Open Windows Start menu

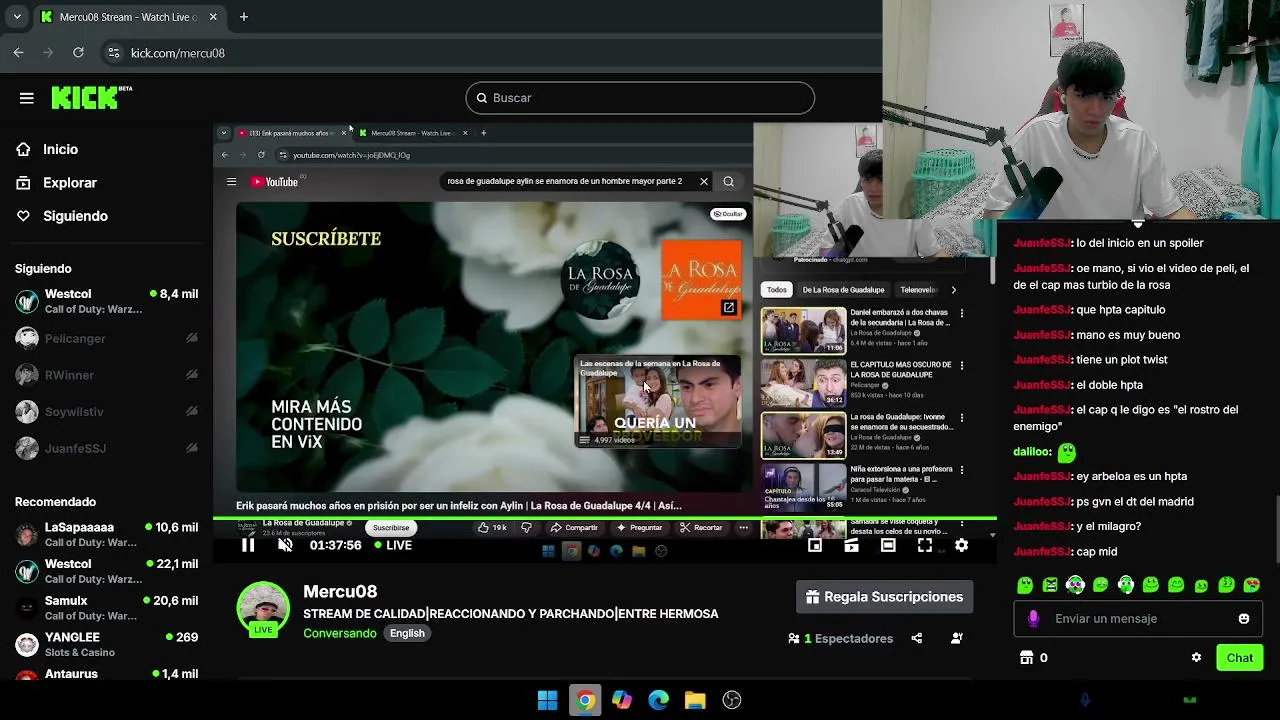tap(548, 700)
